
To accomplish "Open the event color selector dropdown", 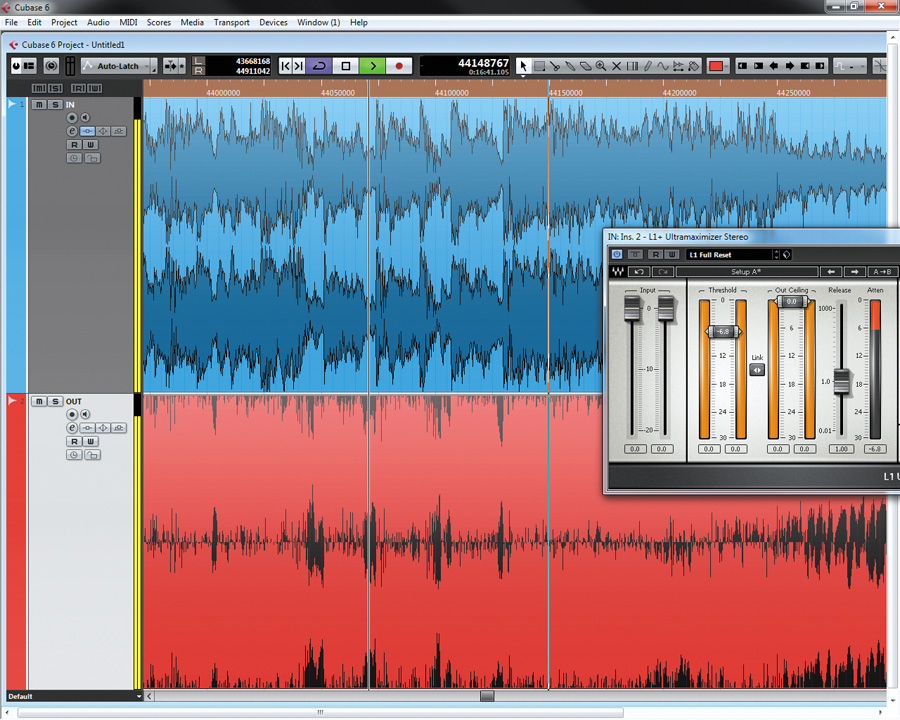I will click(x=727, y=66).
